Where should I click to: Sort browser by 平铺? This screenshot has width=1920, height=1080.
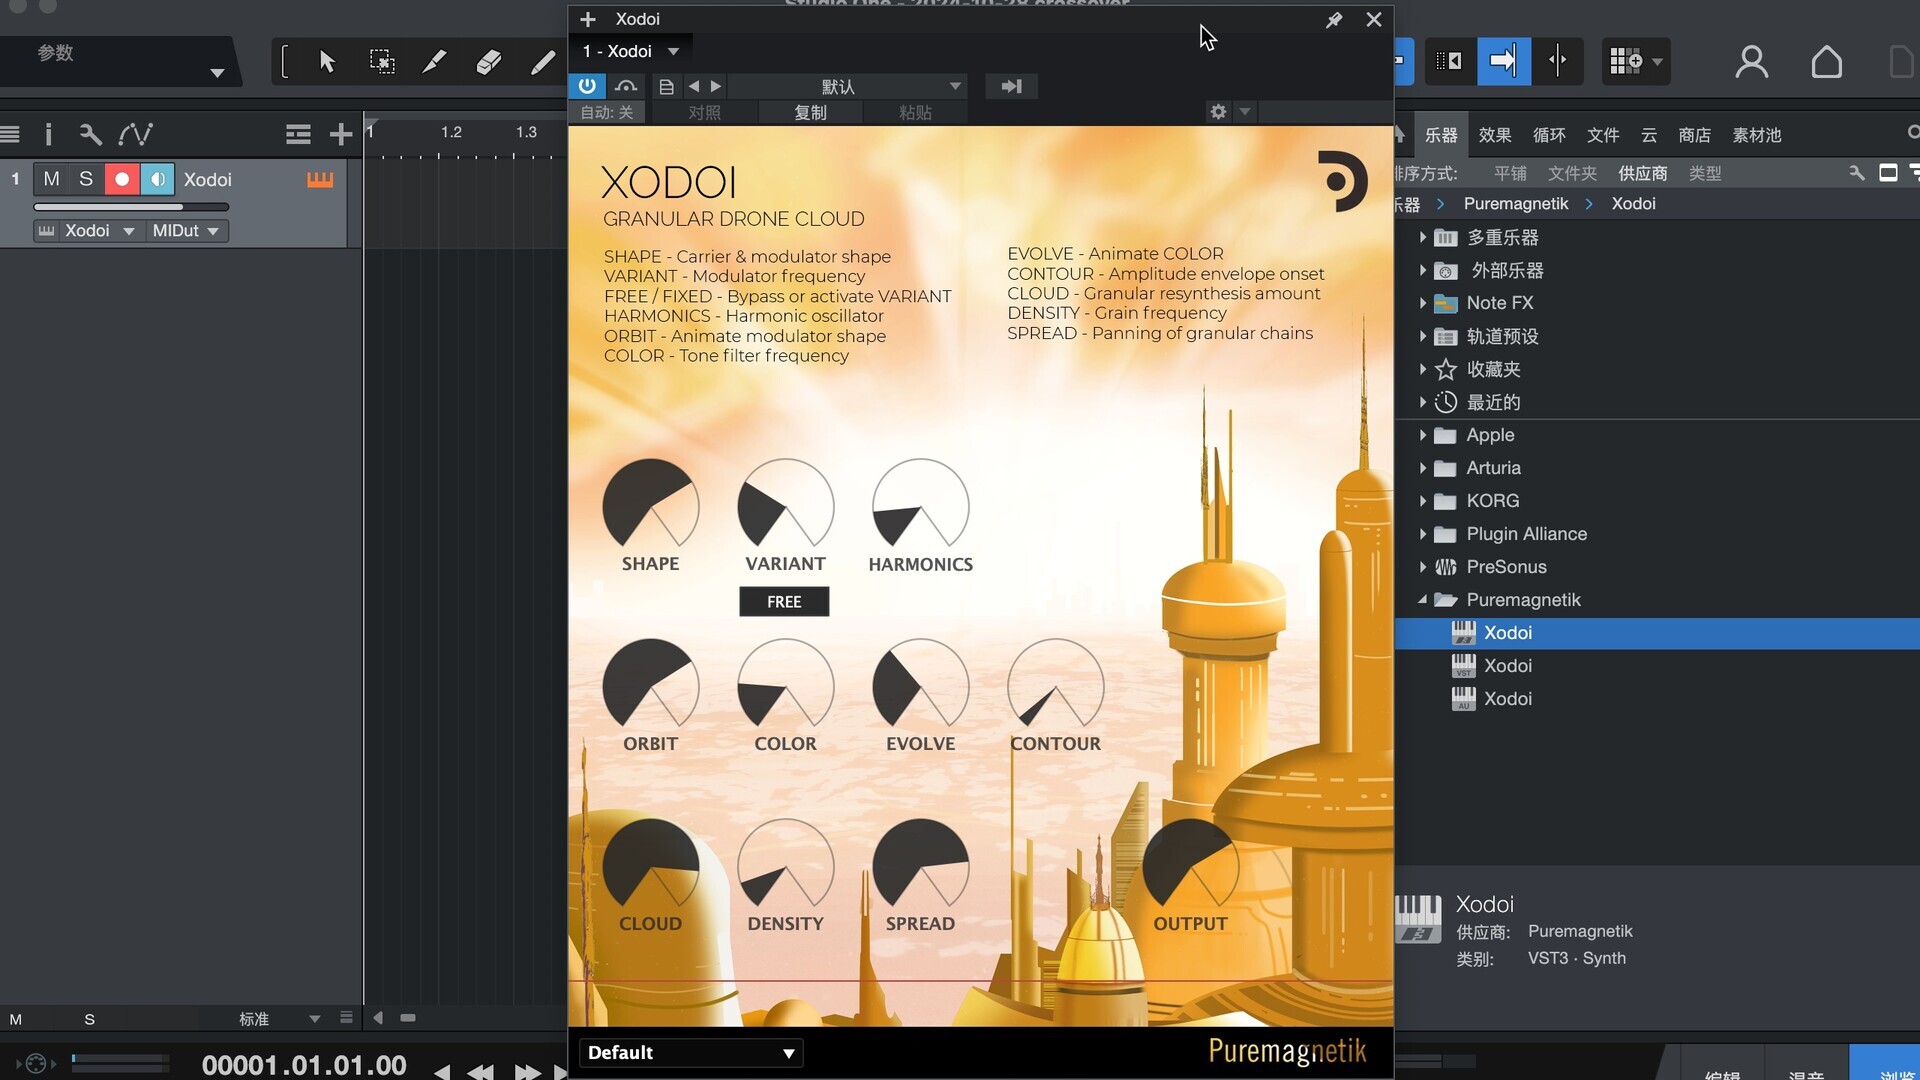click(x=1510, y=173)
